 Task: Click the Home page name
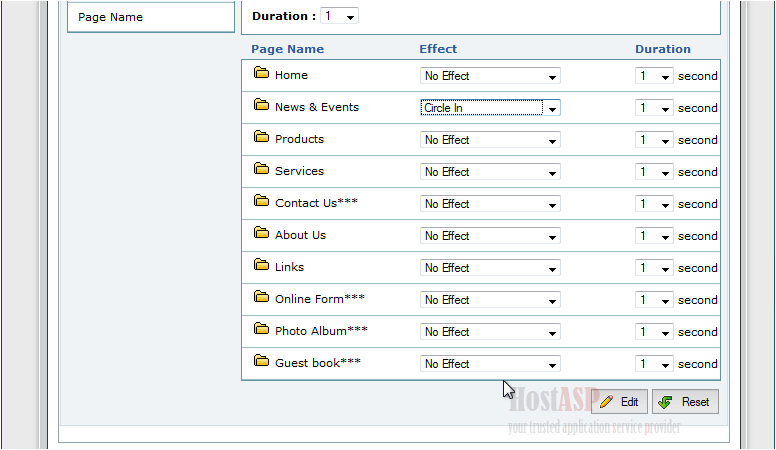pyautogui.click(x=291, y=75)
